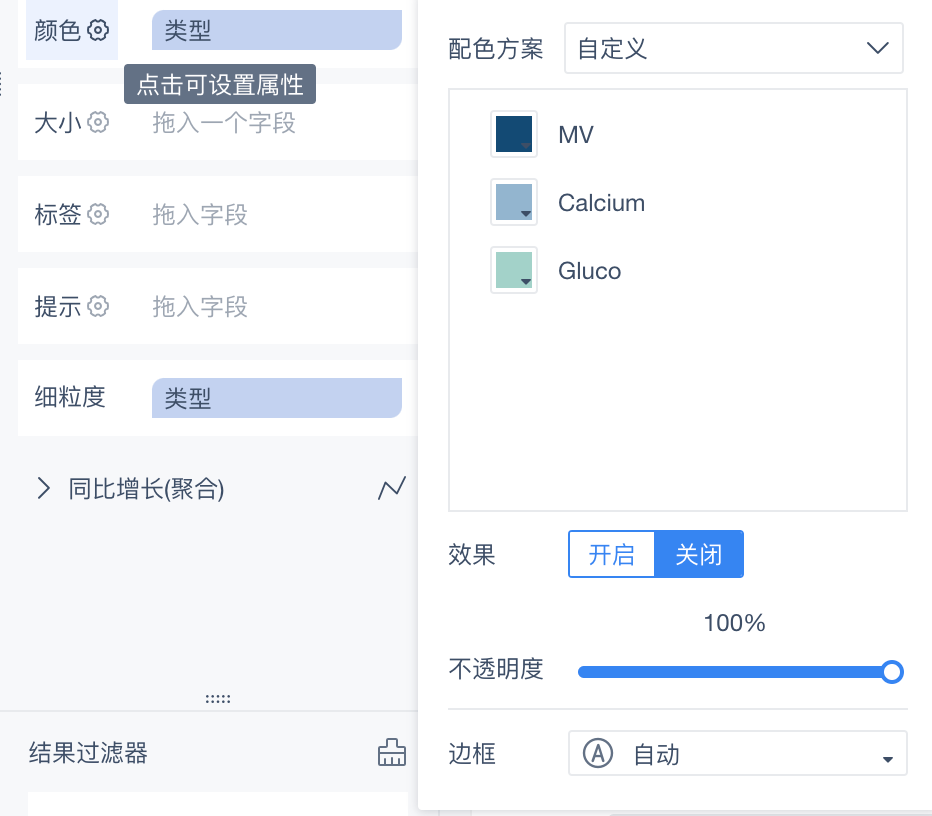Open the 提示 settings gear icon
932x816 pixels.
98,306
